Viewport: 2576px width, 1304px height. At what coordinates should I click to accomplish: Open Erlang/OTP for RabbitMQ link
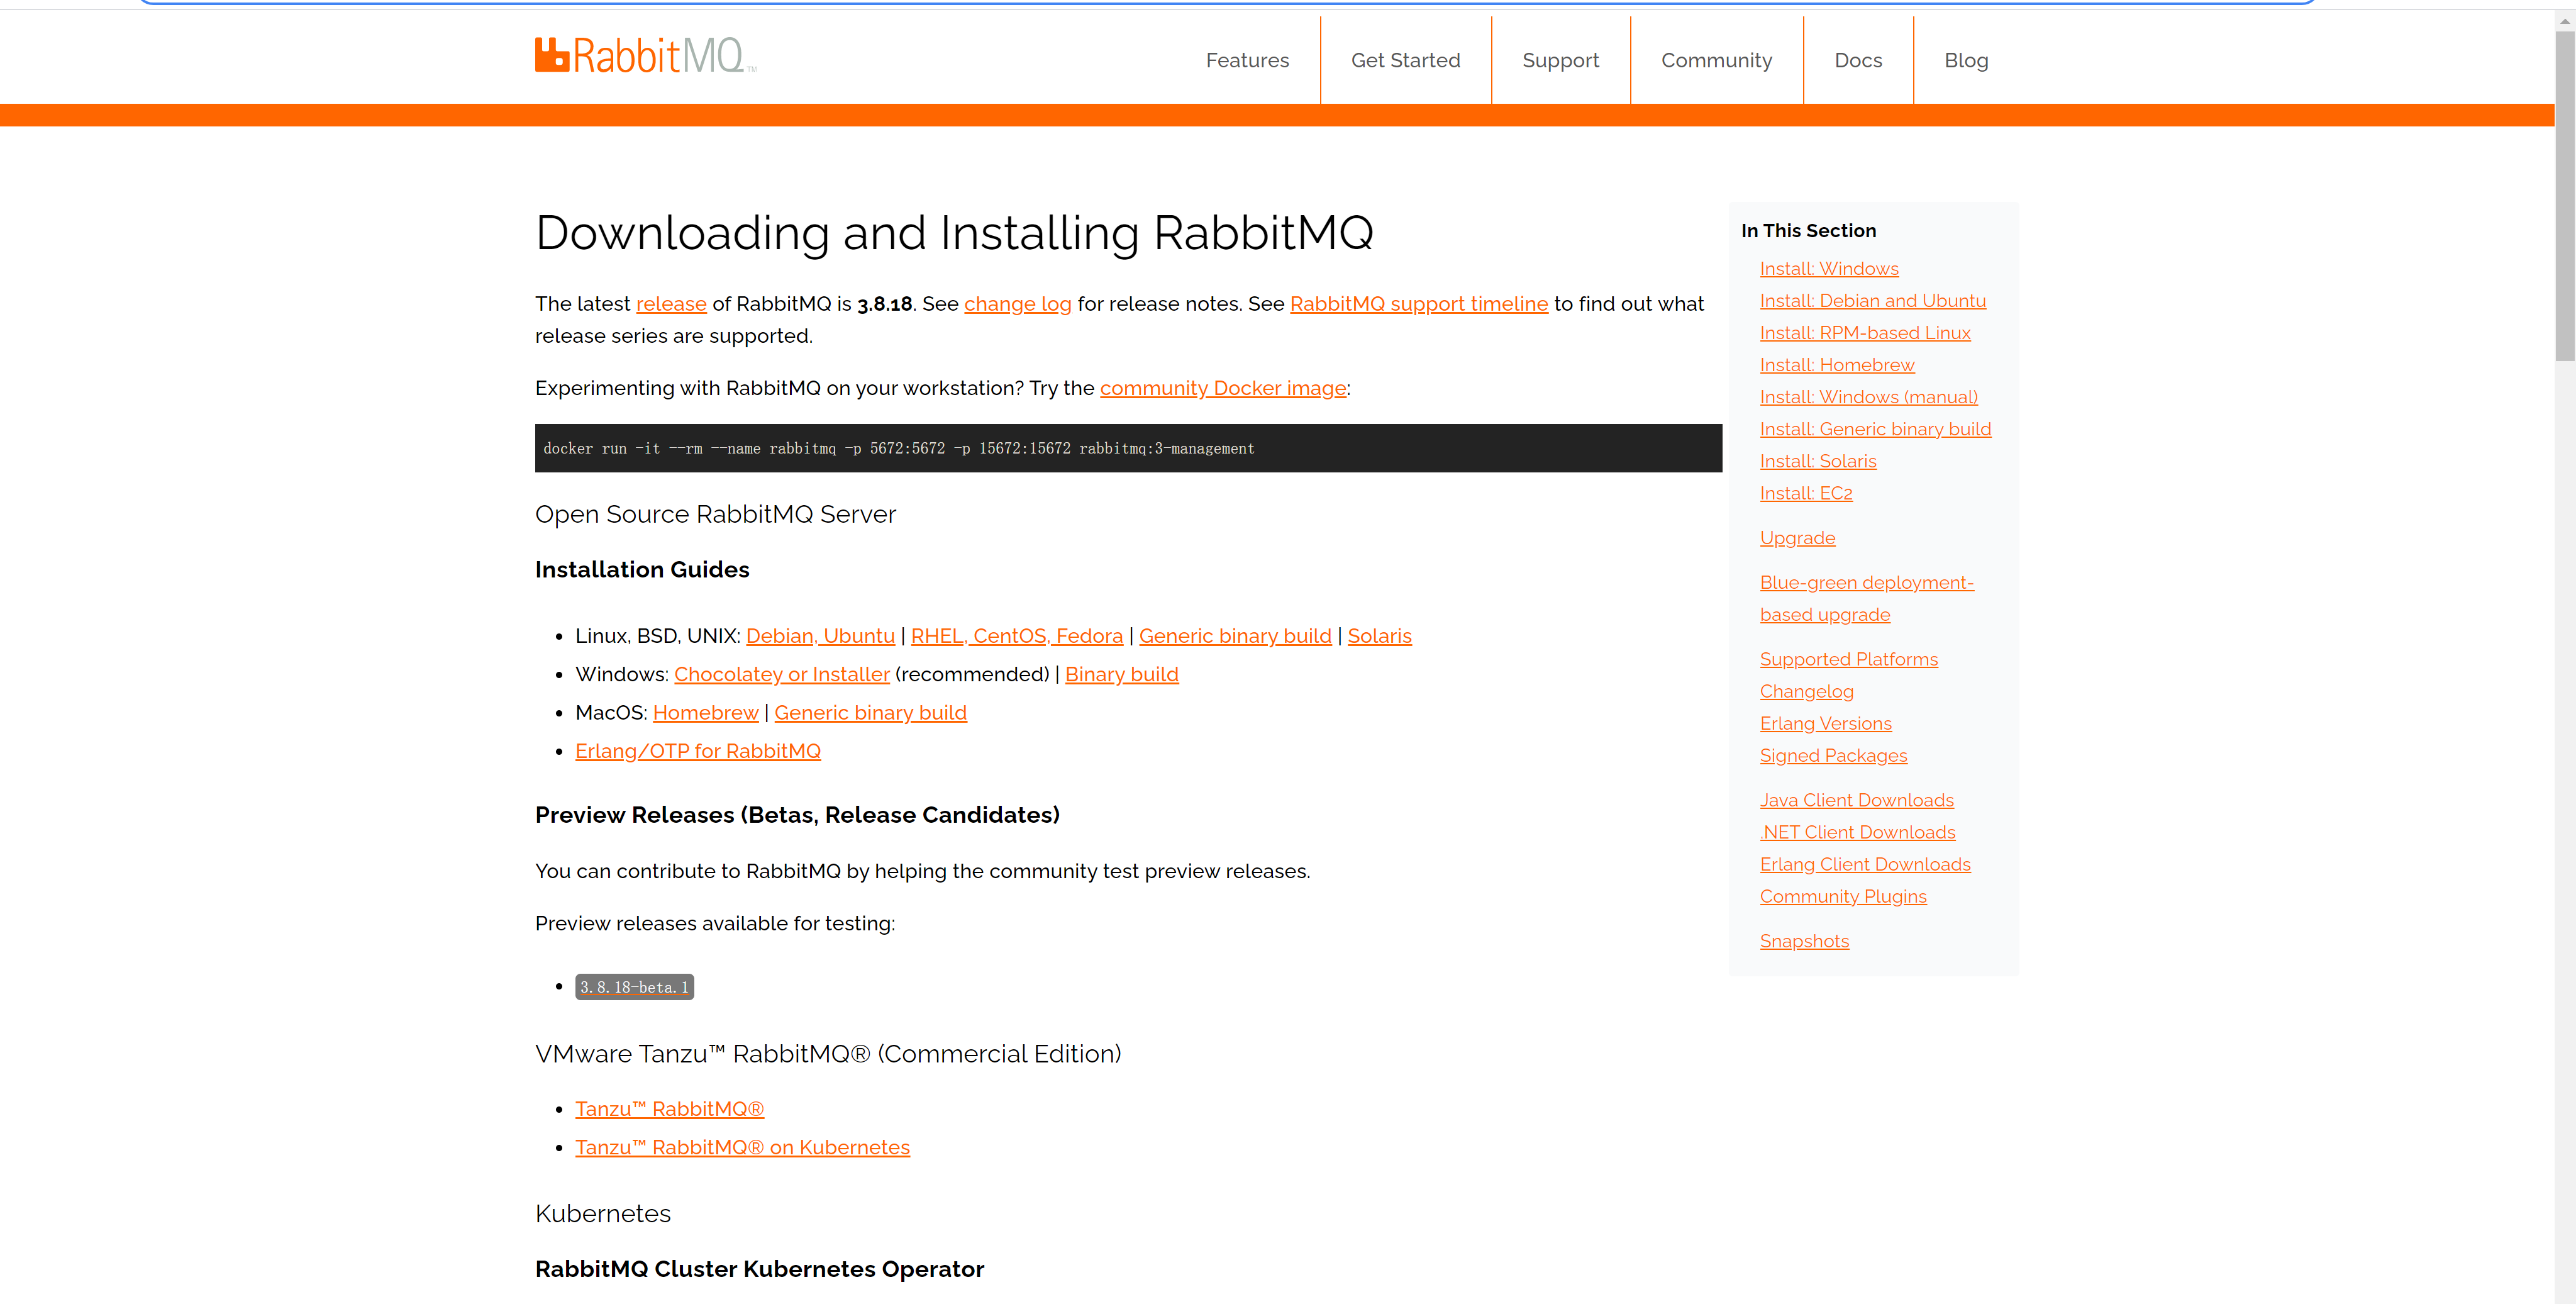[x=697, y=751]
